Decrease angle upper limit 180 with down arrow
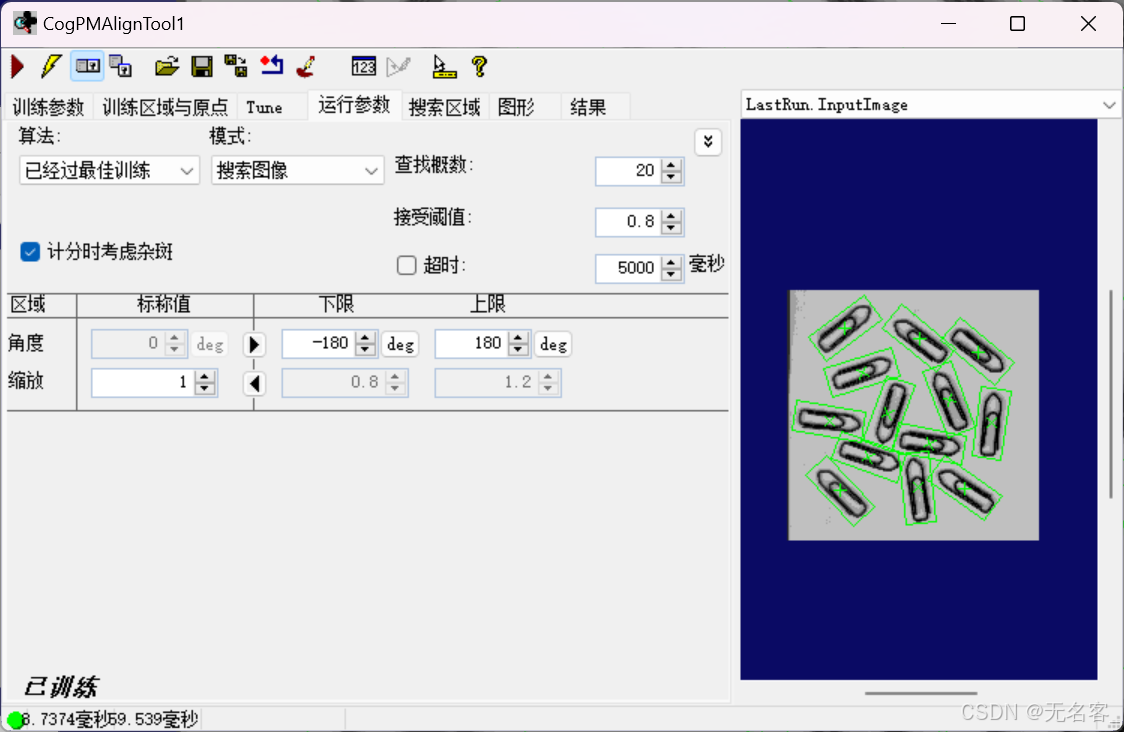This screenshot has width=1124, height=732. coord(518,351)
